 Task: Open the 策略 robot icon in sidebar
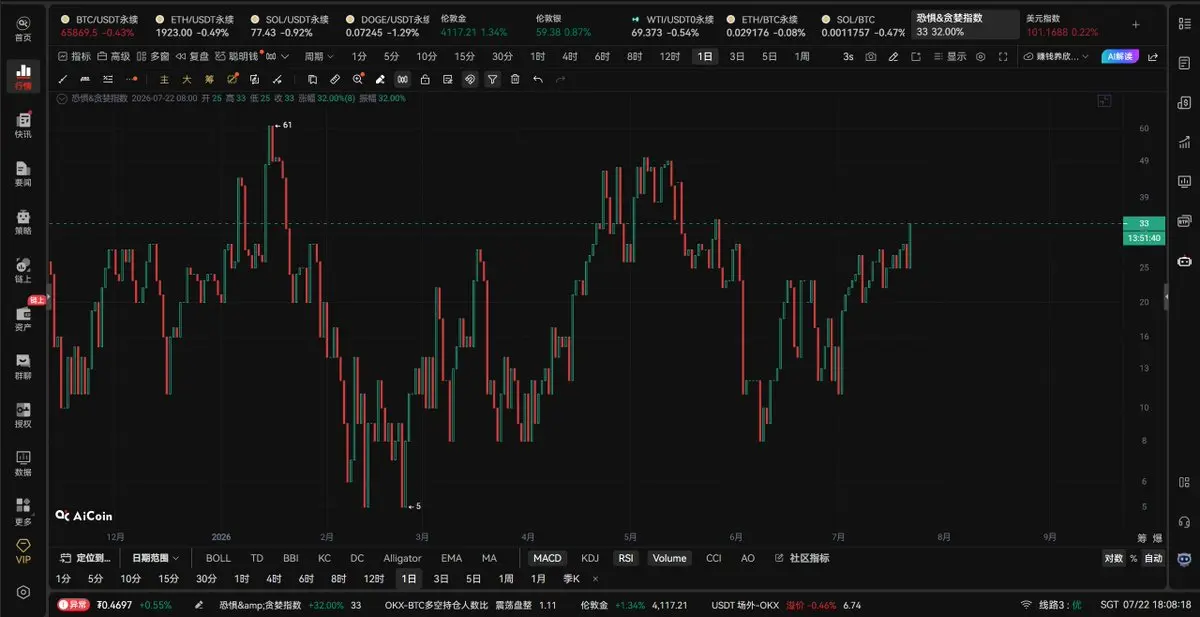23,222
